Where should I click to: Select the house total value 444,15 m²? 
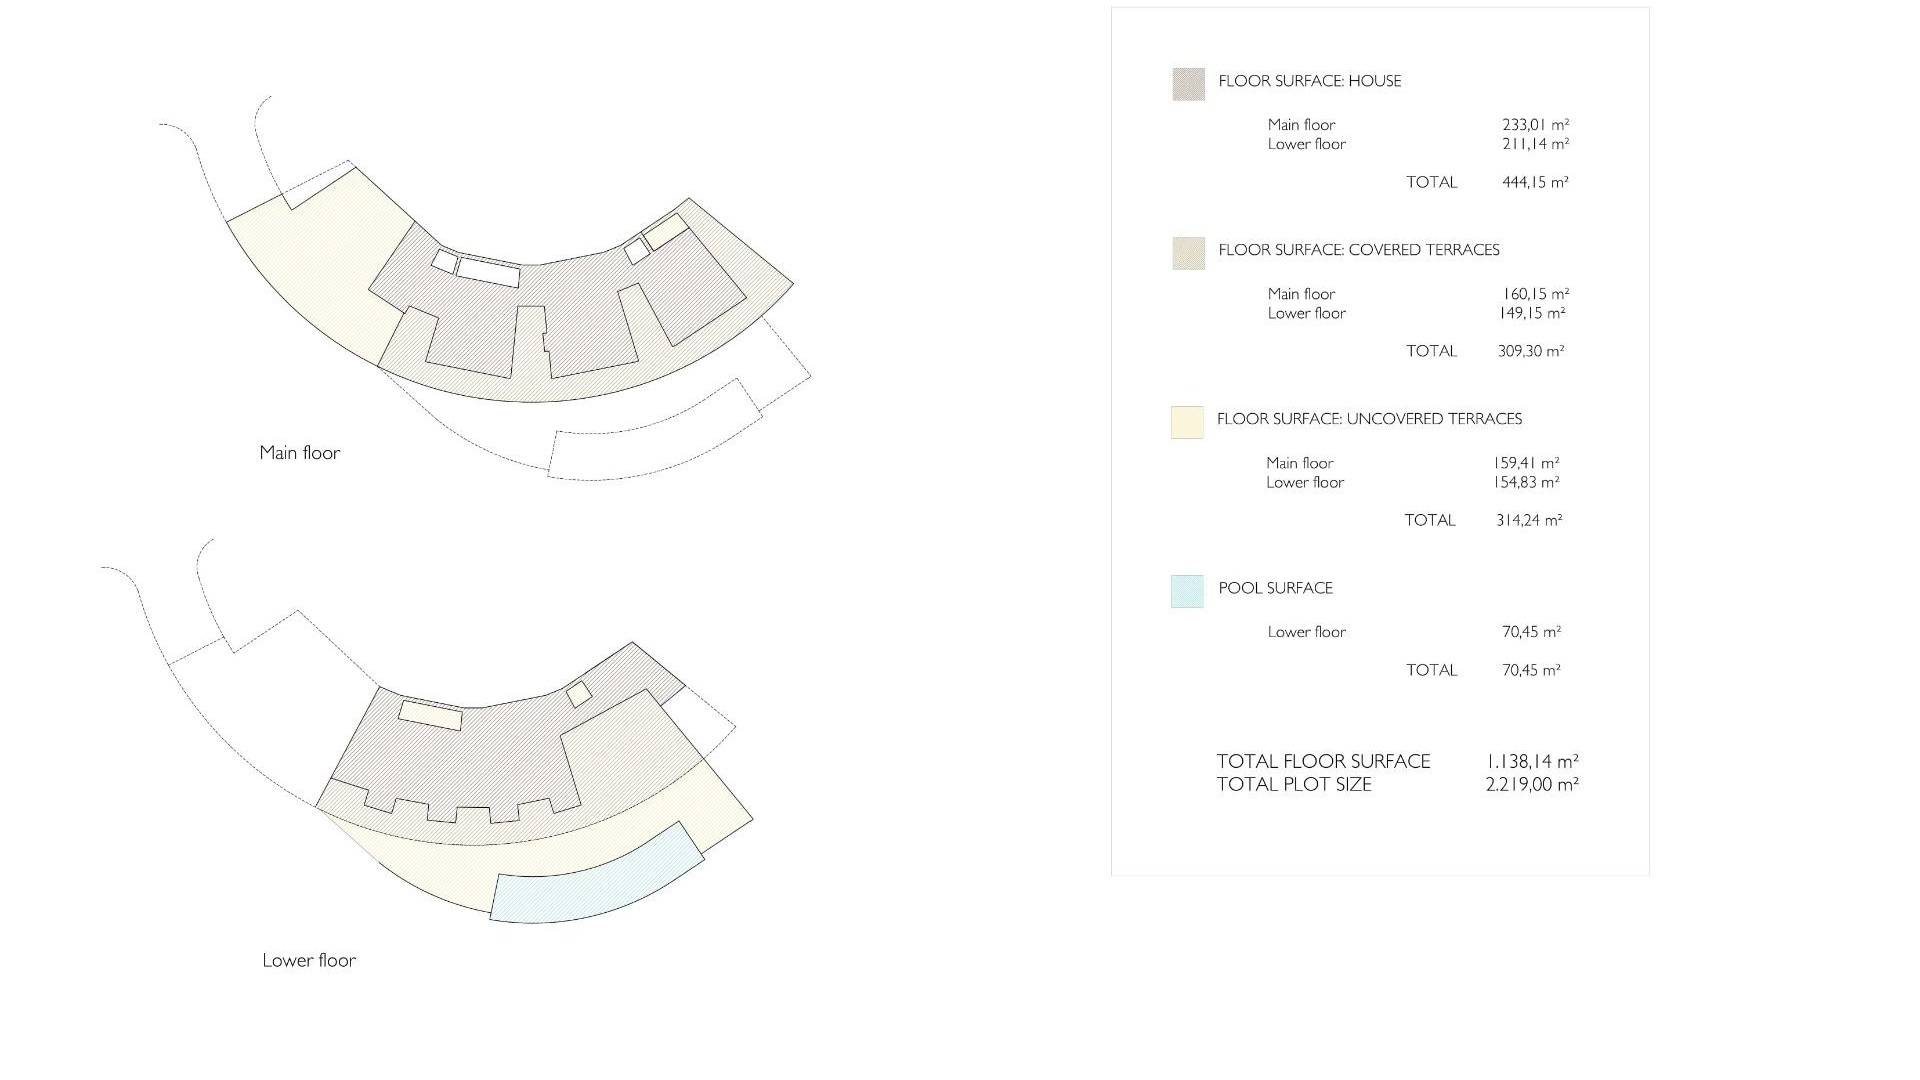tap(1535, 182)
